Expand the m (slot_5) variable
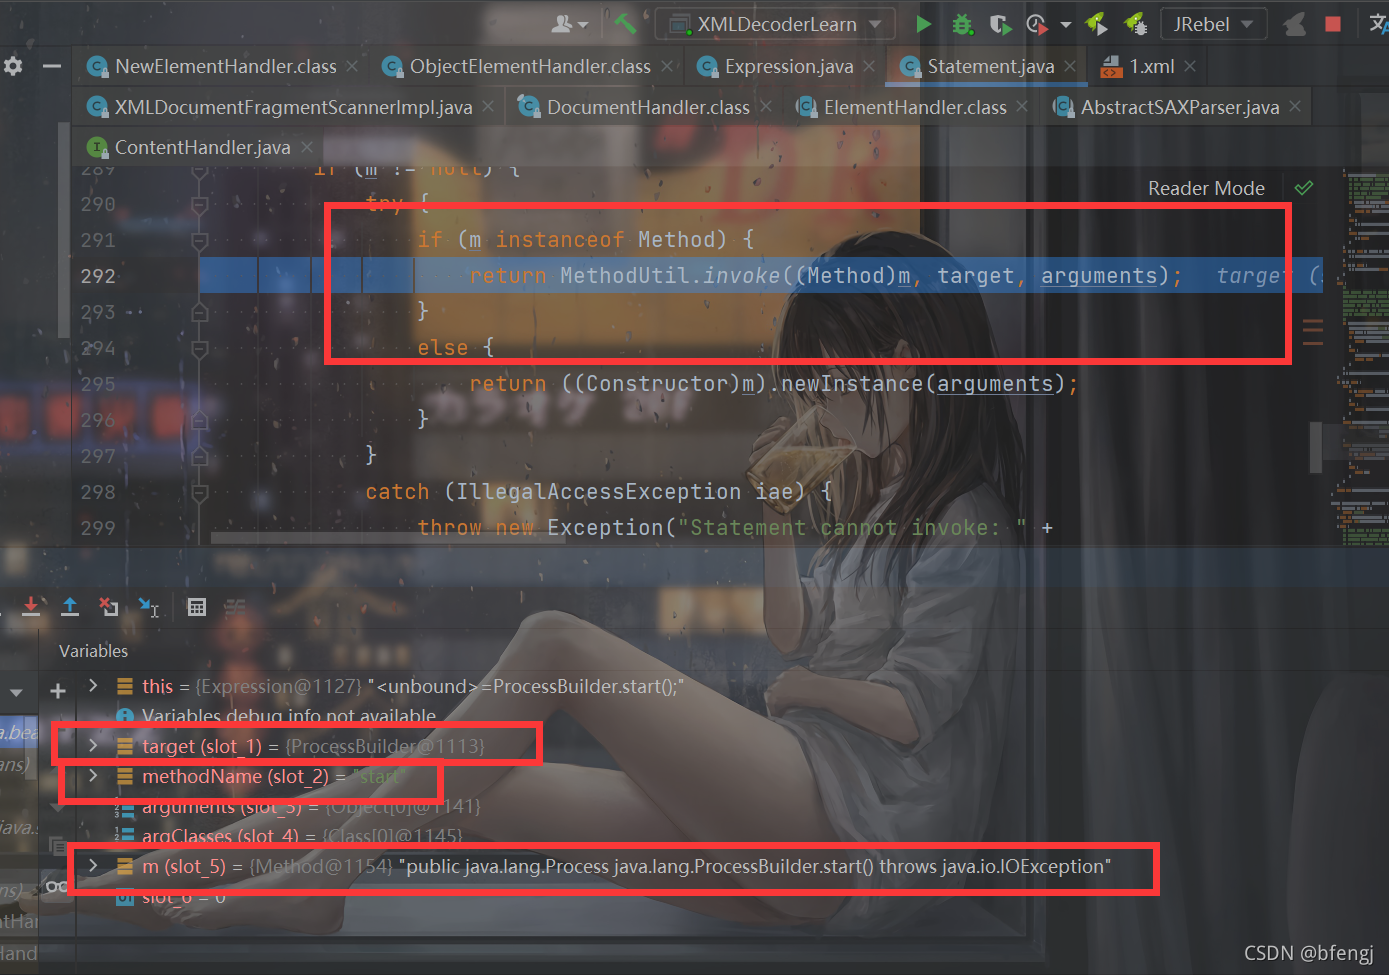1389x975 pixels. click(x=93, y=865)
